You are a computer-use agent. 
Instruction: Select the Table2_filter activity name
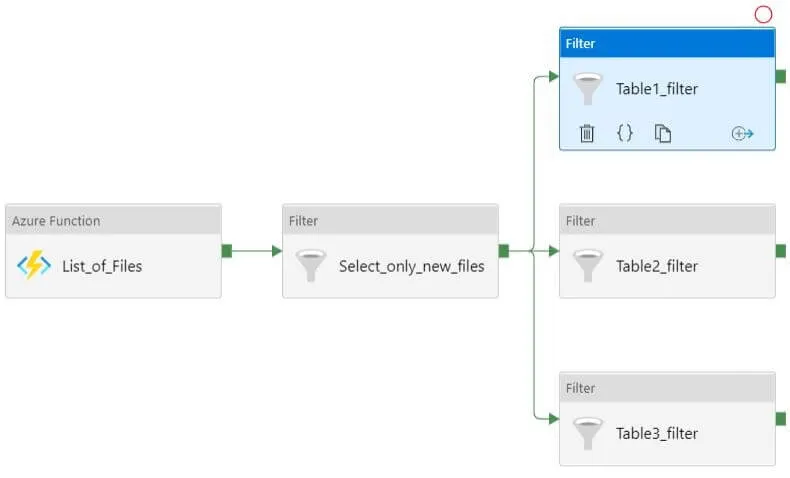coord(657,266)
